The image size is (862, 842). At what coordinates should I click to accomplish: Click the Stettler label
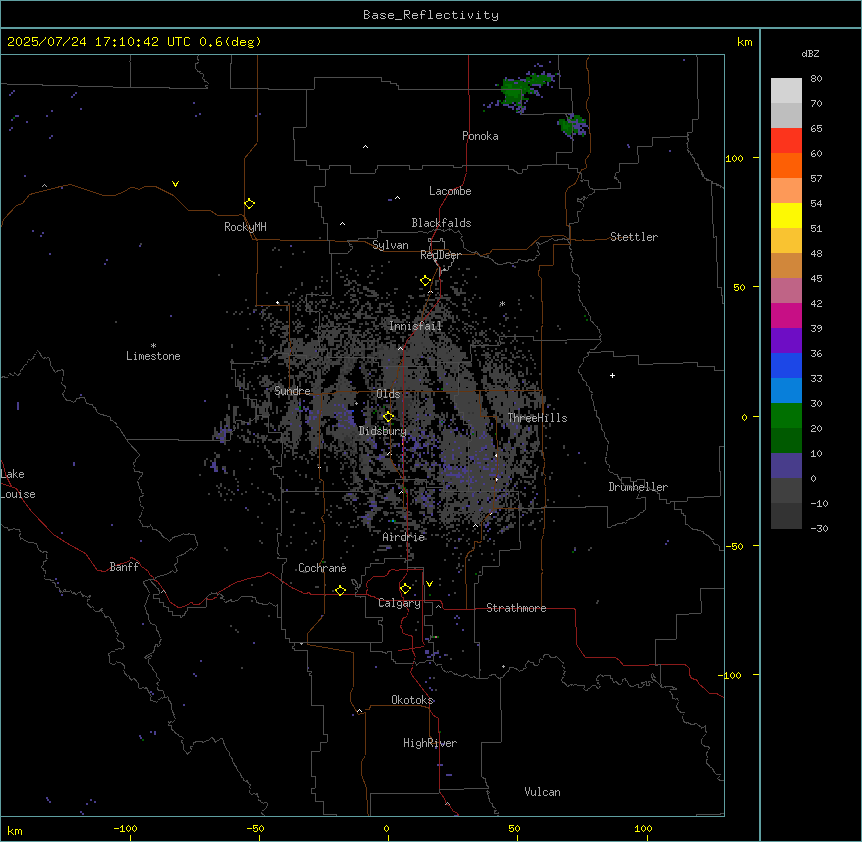click(633, 237)
